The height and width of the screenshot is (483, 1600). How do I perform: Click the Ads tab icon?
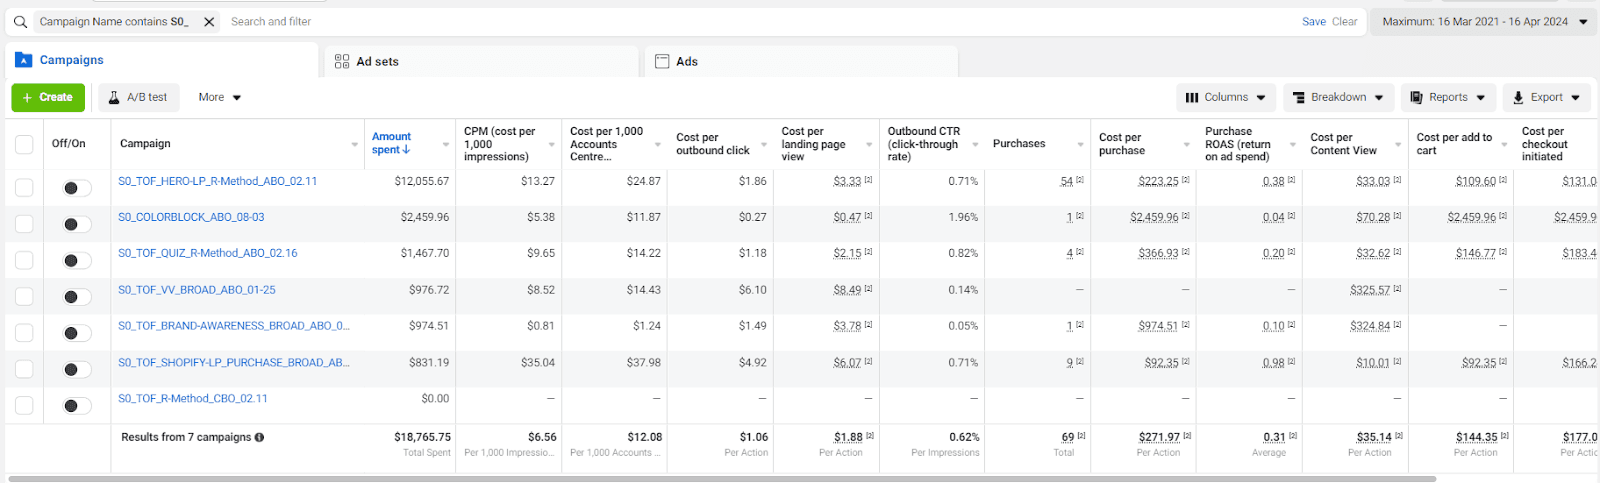(662, 61)
